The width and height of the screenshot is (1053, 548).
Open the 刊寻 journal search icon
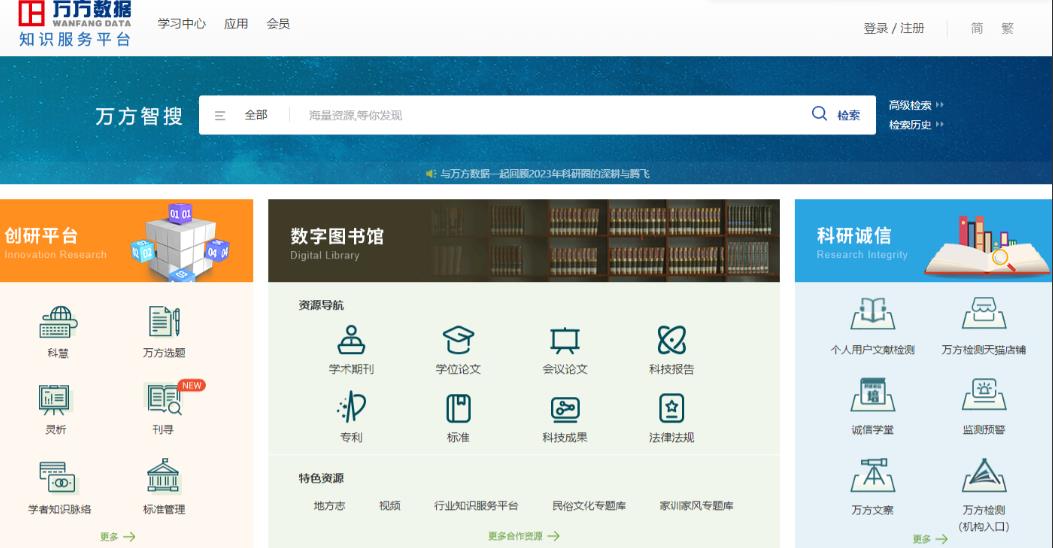pyautogui.click(x=164, y=399)
